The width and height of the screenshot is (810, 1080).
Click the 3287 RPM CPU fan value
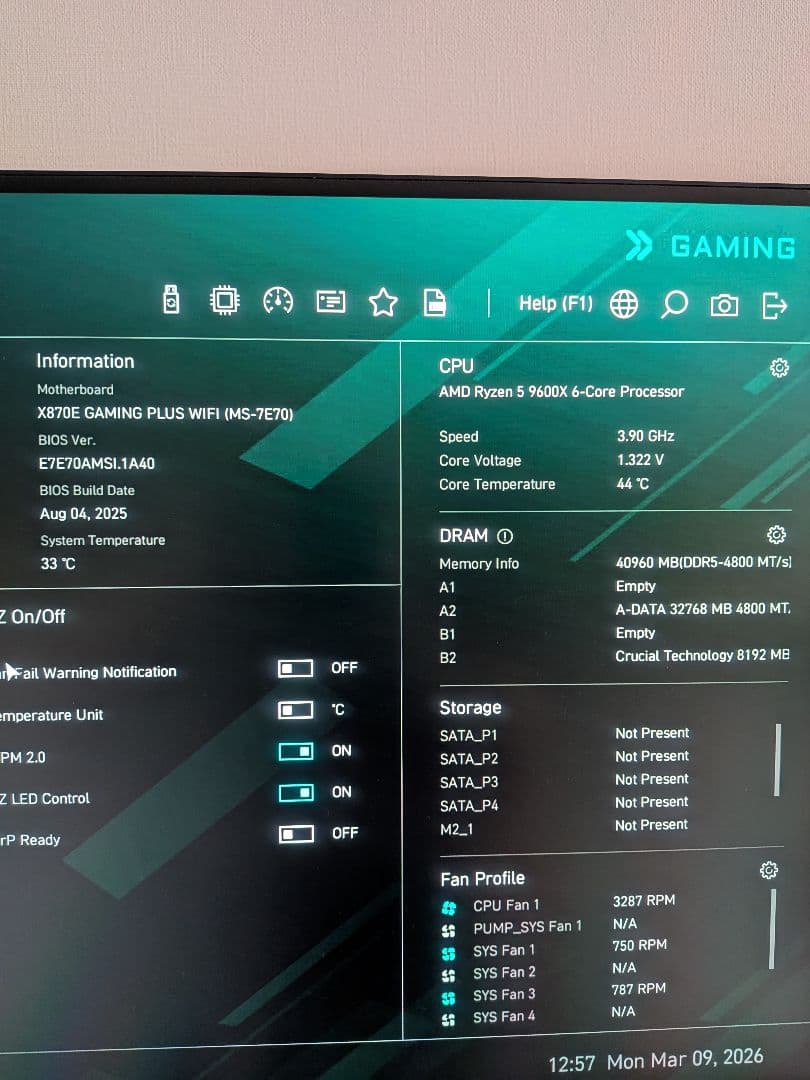pos(644,901)
